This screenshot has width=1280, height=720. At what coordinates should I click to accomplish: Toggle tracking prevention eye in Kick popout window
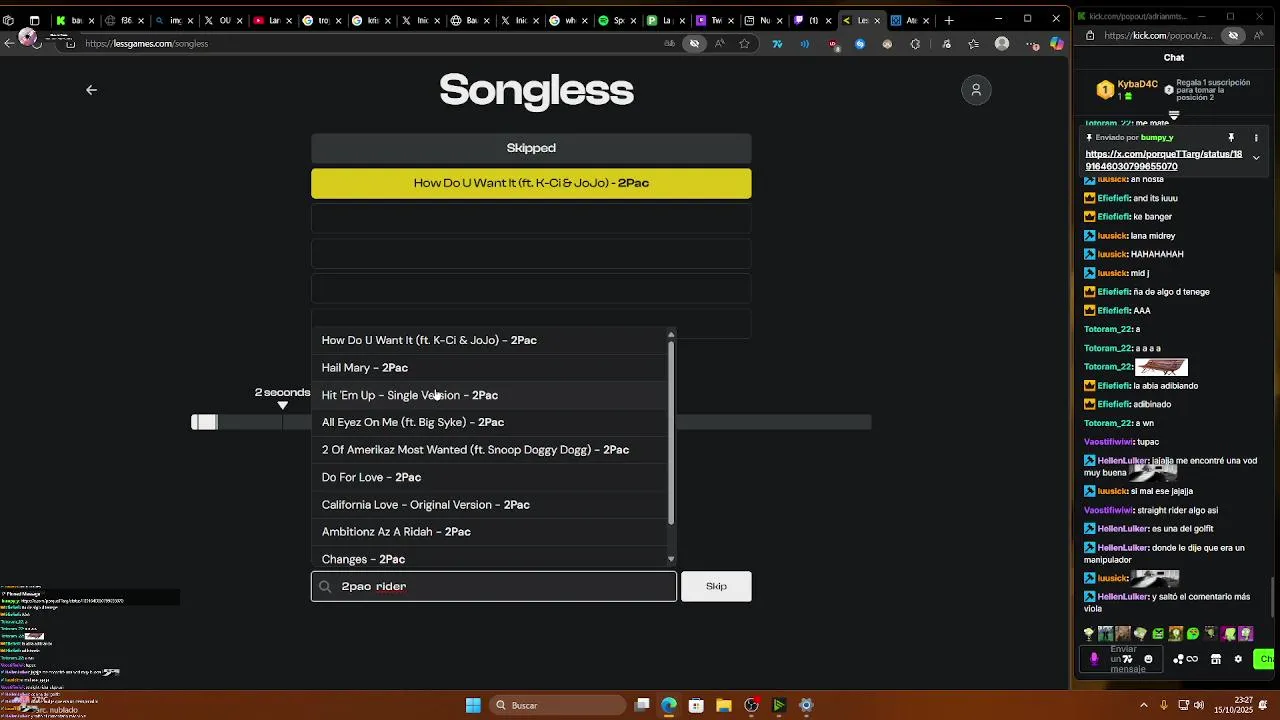coord(1233,35)
